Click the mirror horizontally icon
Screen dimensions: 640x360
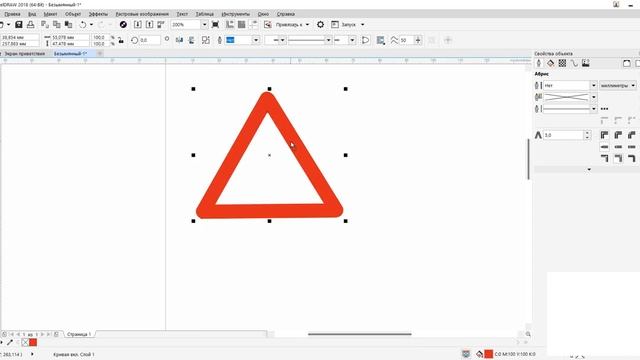[179, 40]
